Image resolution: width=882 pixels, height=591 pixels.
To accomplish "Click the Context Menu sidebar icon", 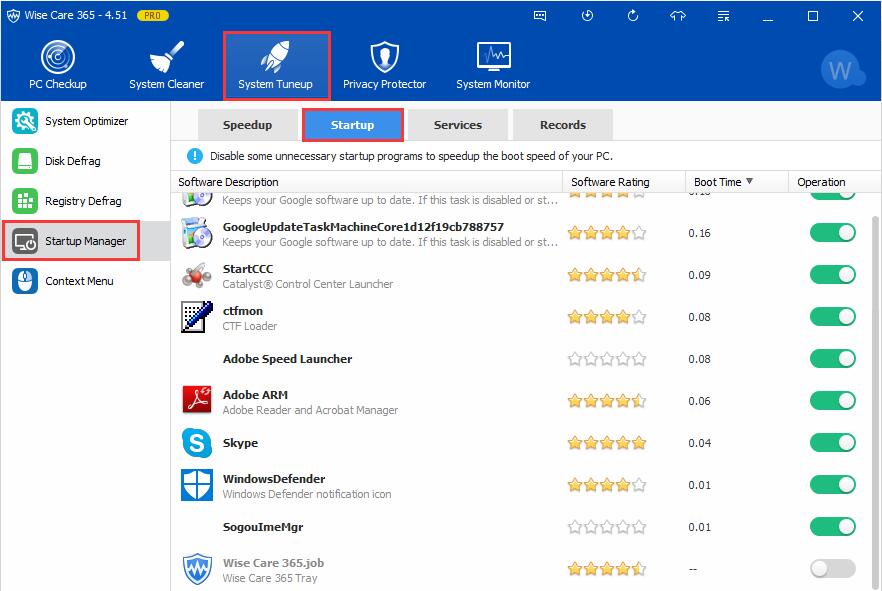I will tap(25, 281).
